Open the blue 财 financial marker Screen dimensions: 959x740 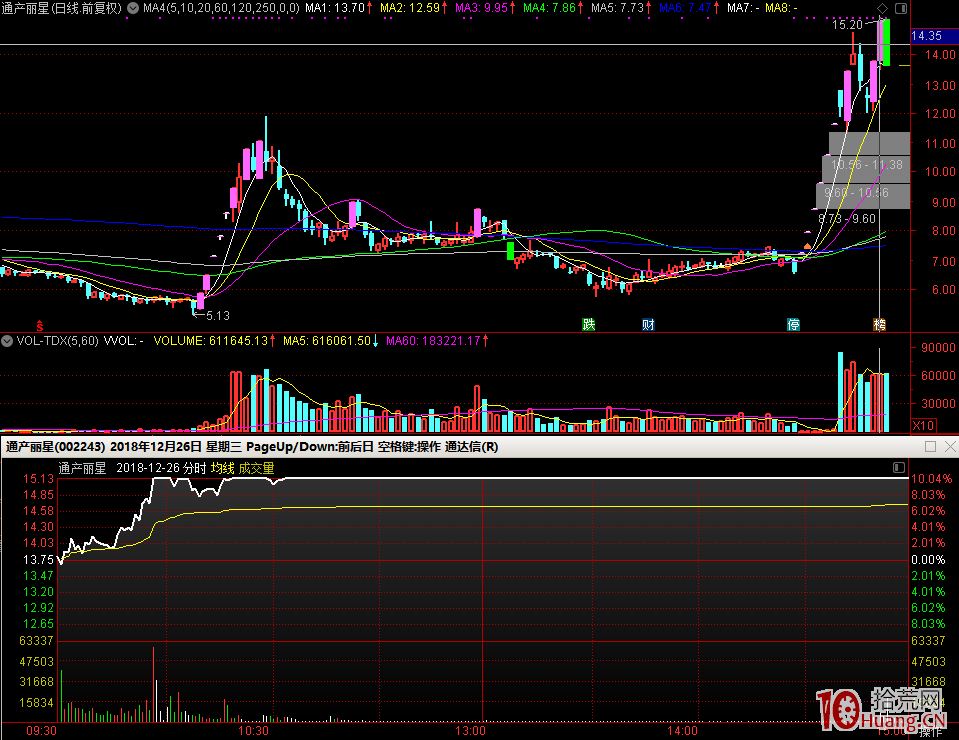pos(648,325)
